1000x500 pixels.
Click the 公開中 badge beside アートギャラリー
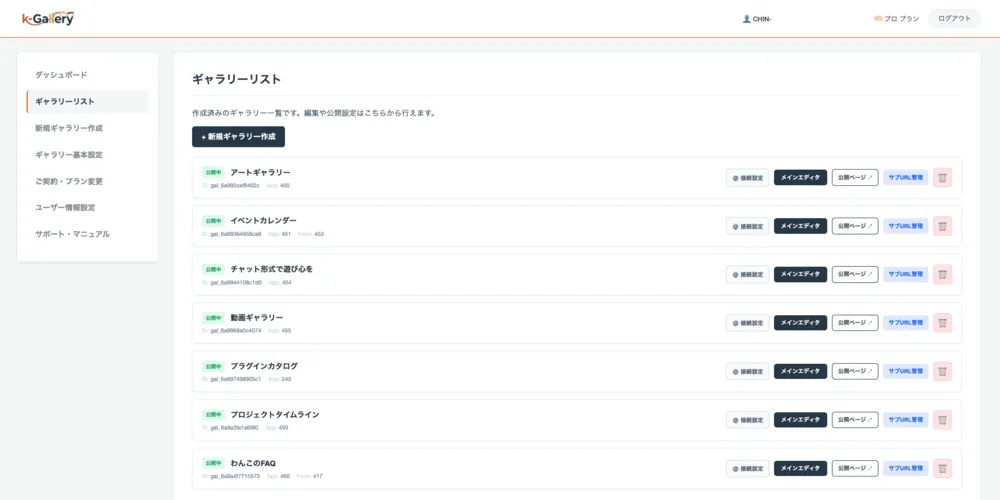click(x=213, y=172)
